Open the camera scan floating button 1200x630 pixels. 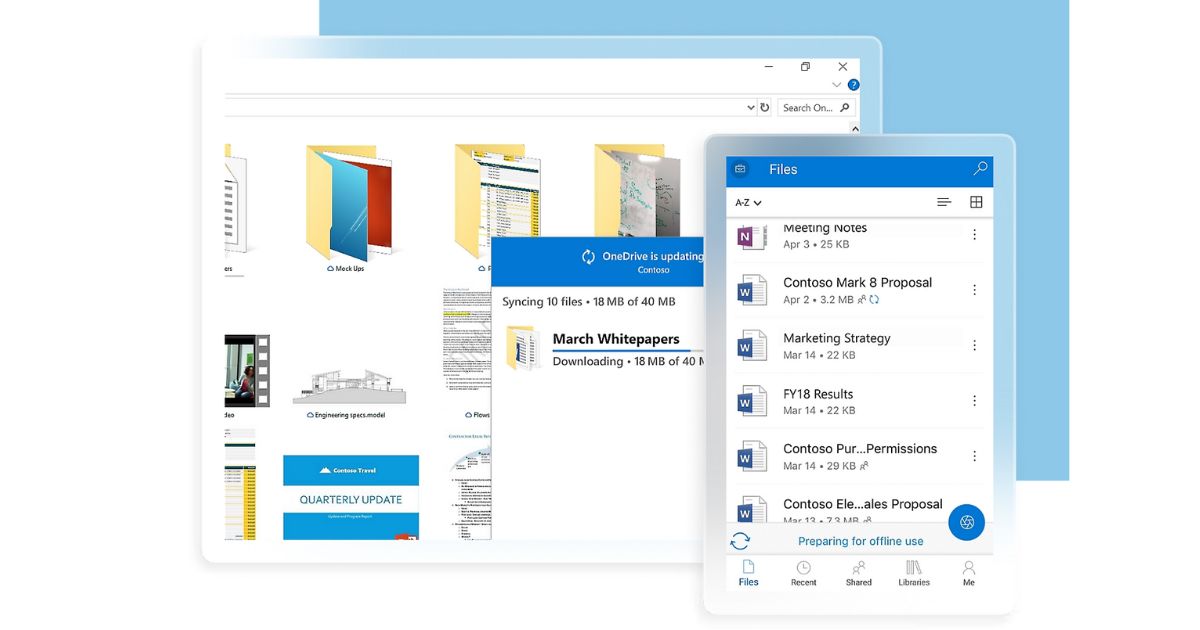(x=966, y=522)
